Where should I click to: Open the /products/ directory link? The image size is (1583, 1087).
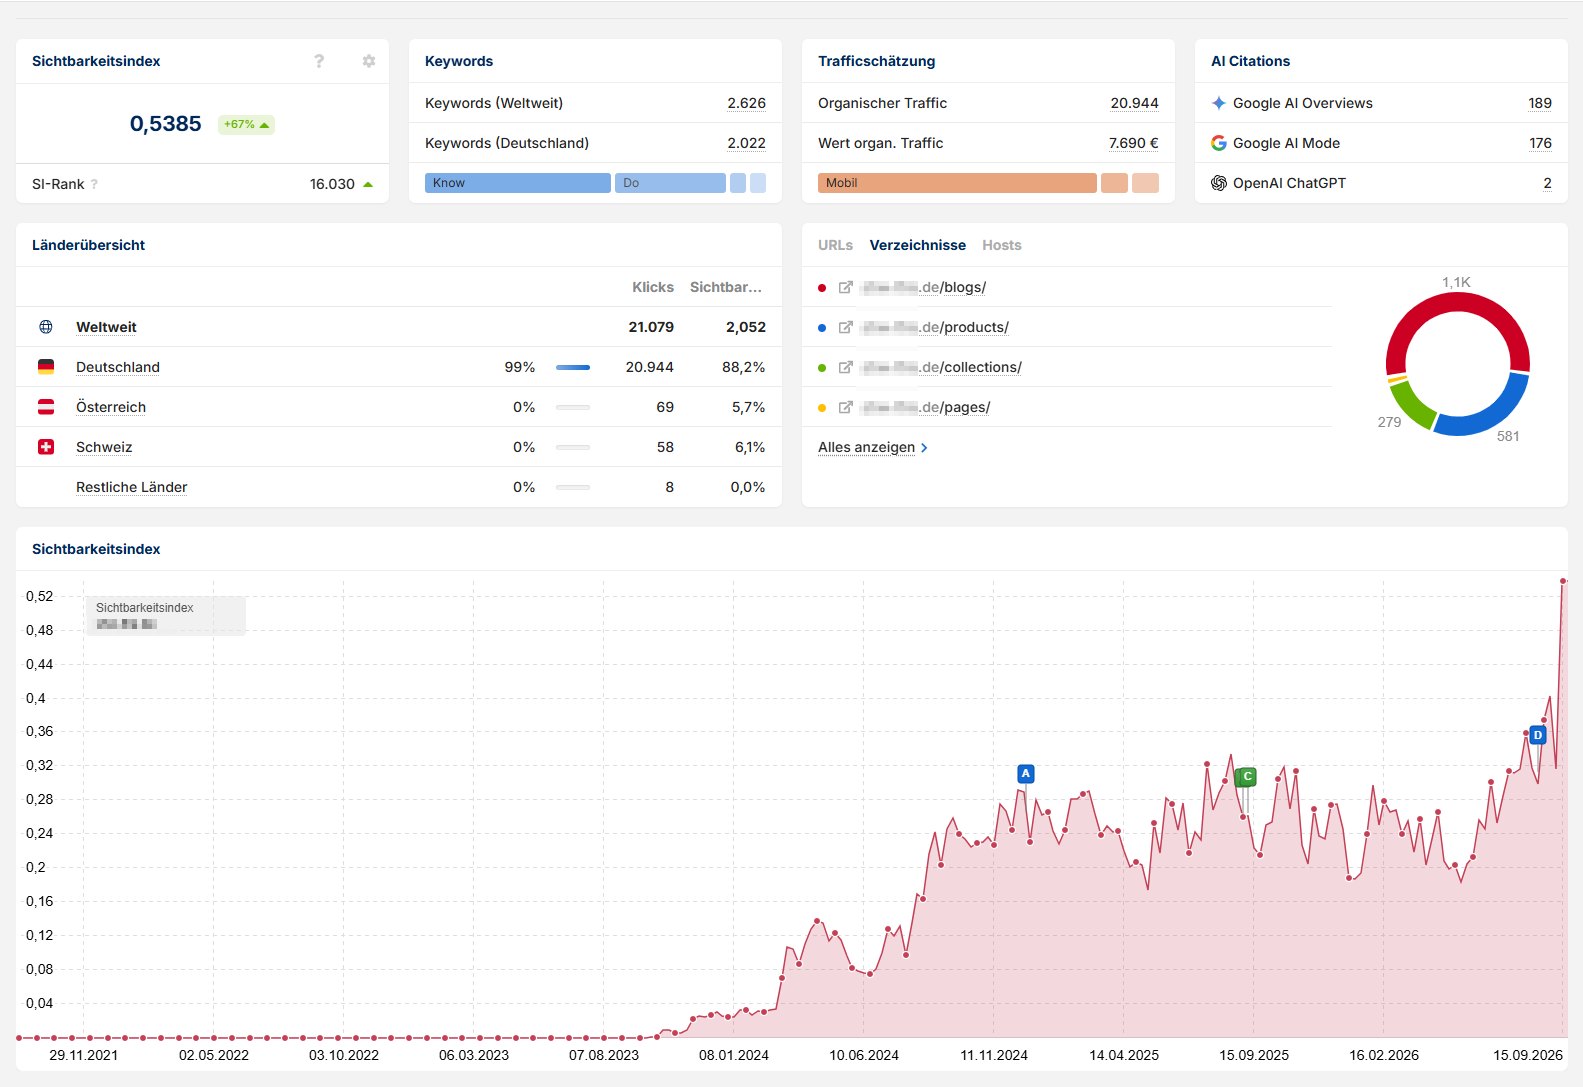coord(935,327)
